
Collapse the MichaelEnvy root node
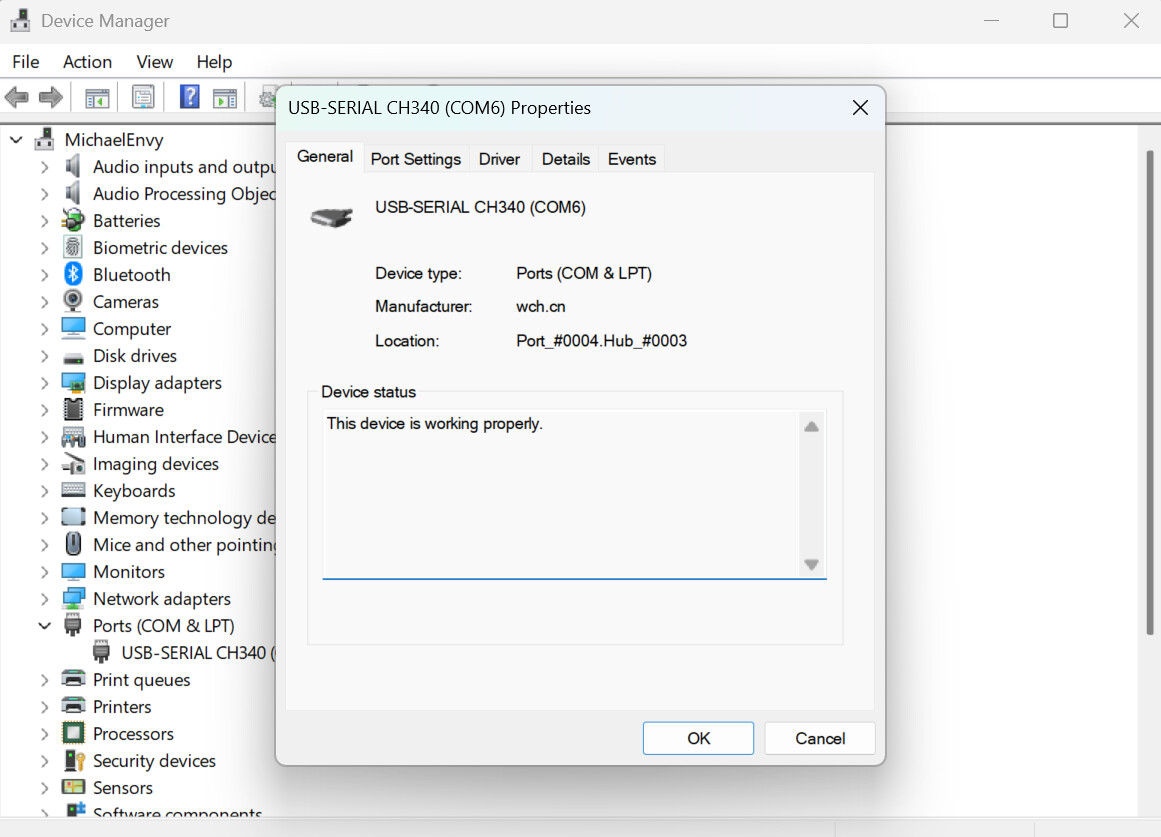(16, 140)
